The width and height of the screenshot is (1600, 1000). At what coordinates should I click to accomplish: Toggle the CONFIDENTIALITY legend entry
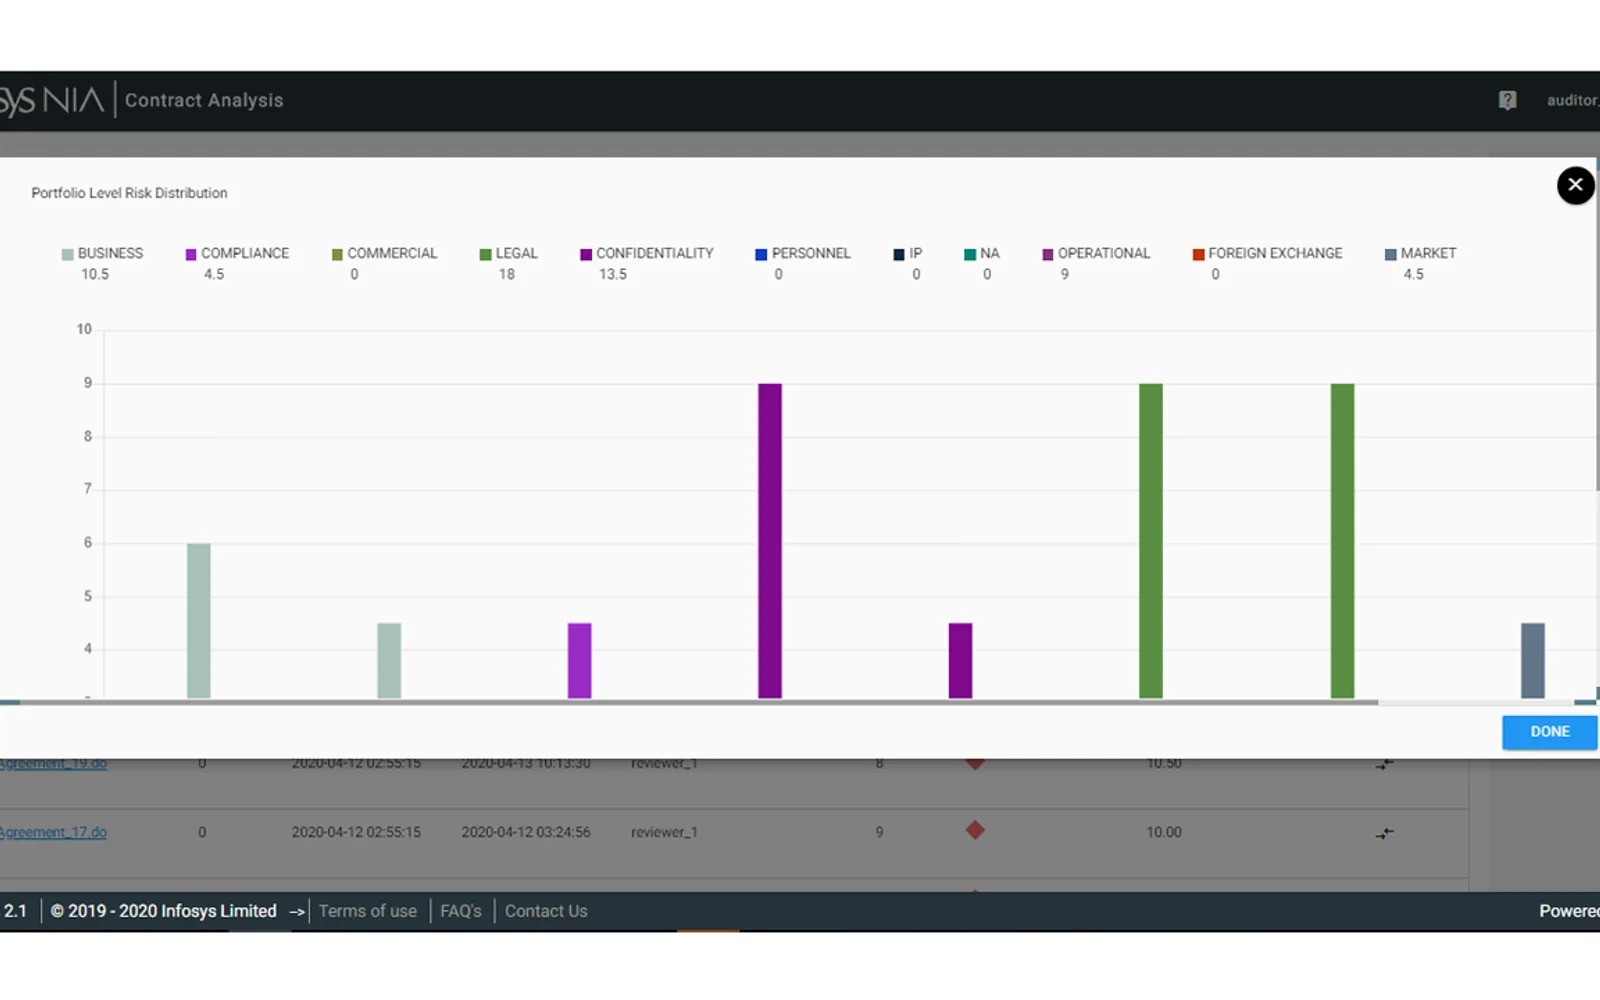click(646, 254)
